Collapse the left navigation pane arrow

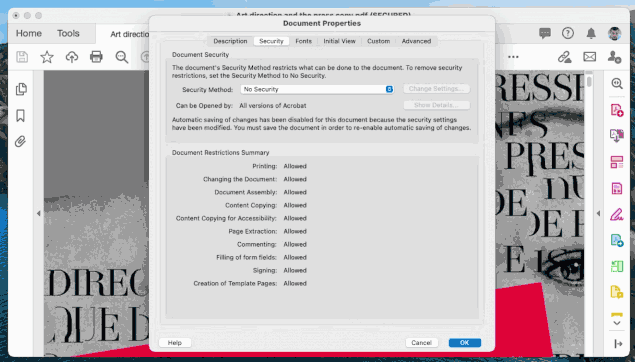tap(38, 213)
